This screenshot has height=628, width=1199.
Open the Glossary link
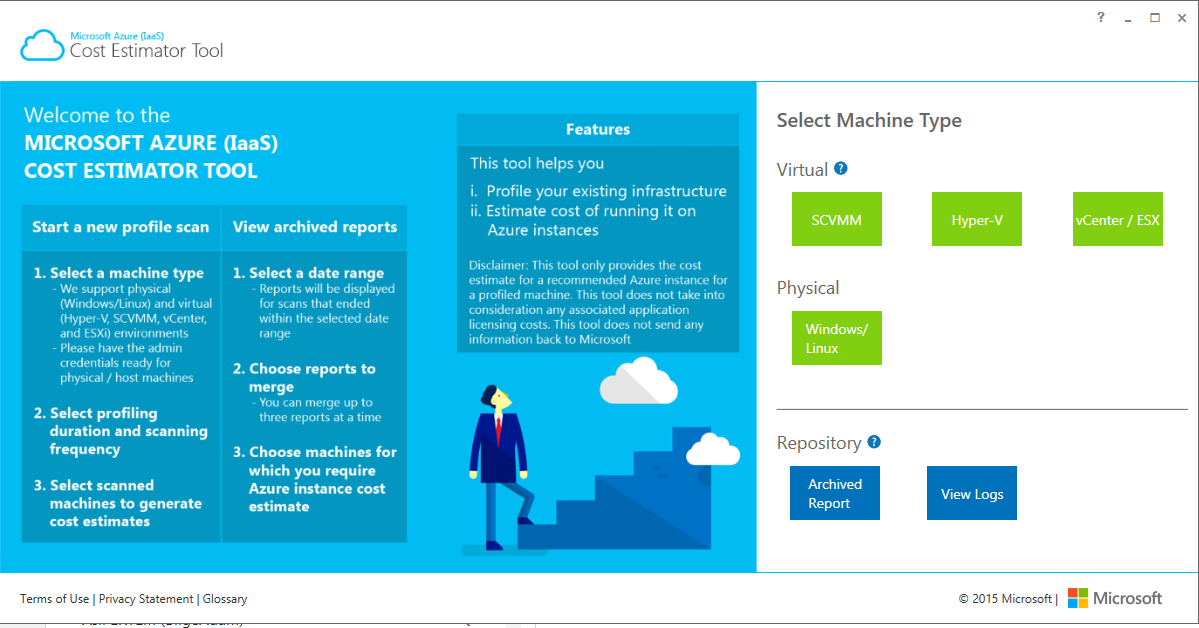[x=225, y=599]
